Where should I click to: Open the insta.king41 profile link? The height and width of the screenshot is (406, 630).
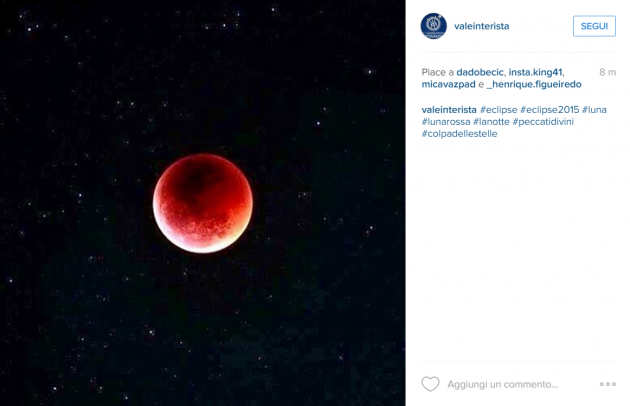coord(535,72)
